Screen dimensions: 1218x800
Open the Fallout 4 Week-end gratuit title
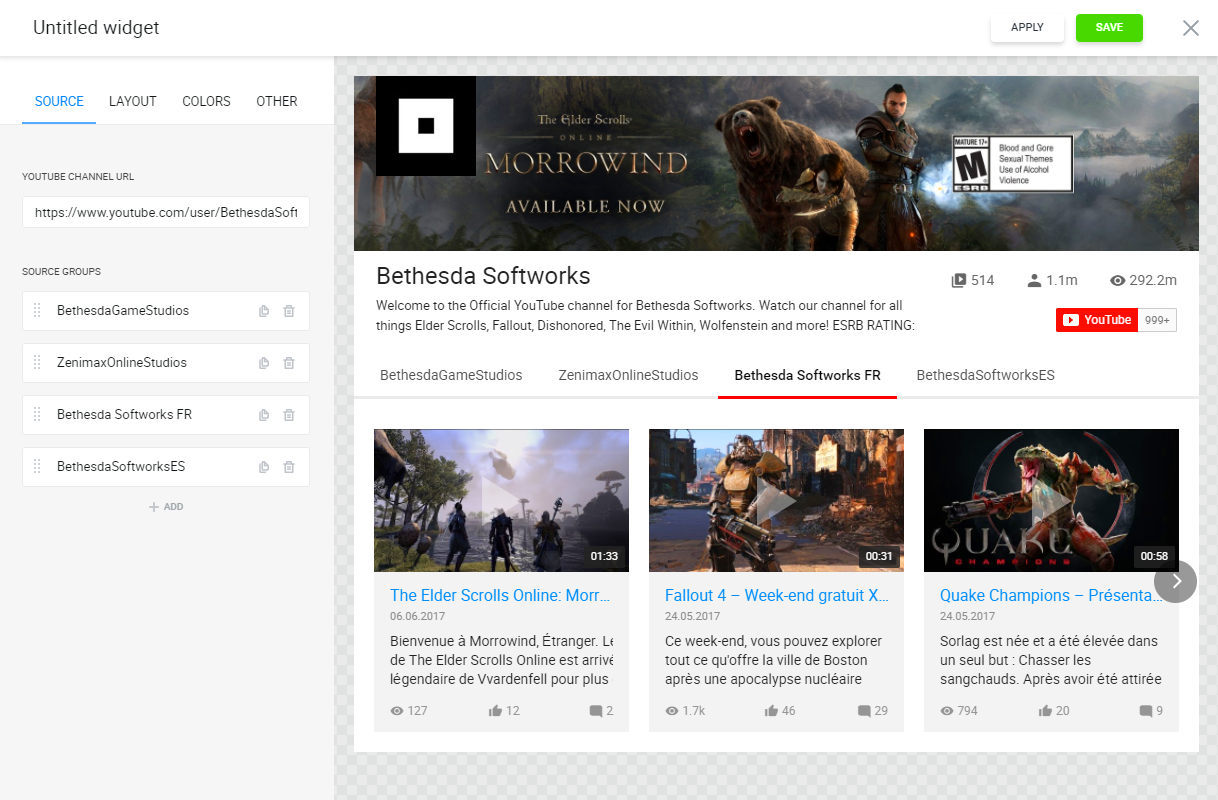pos(777,595)
